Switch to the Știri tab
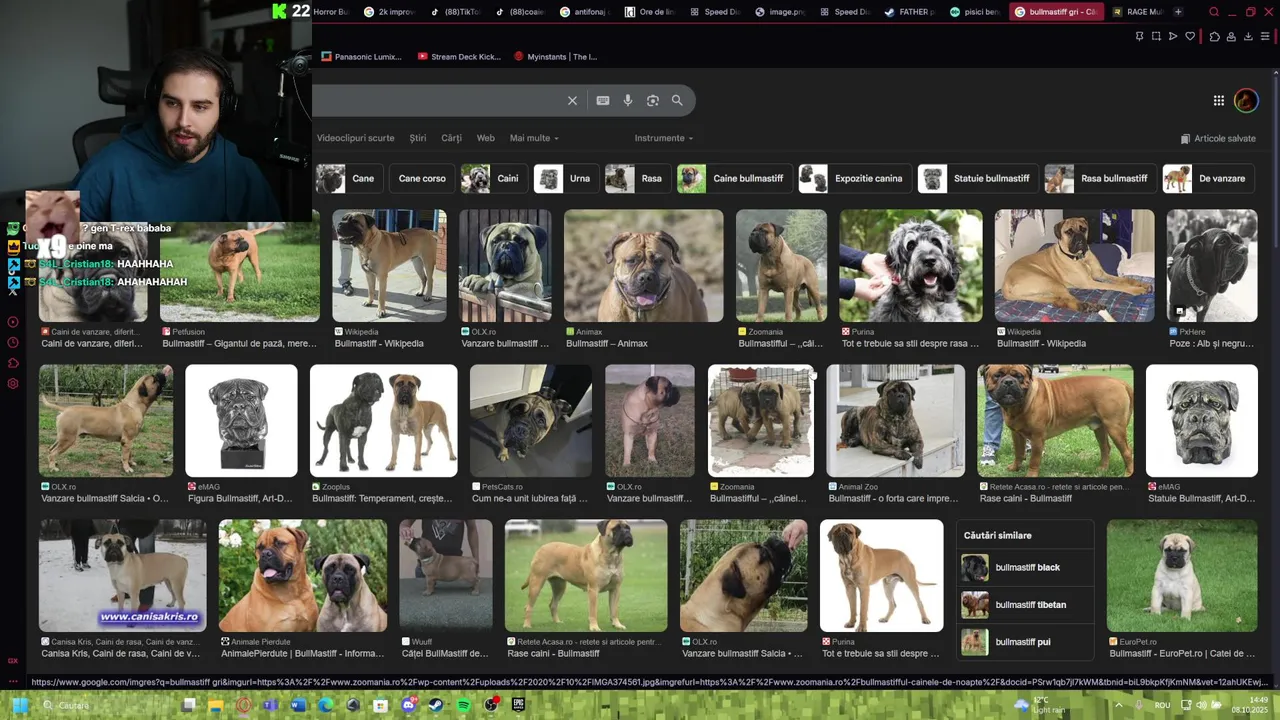Image resolution: width=1280 pixels, height=720 pixels. tap(418, 138)
